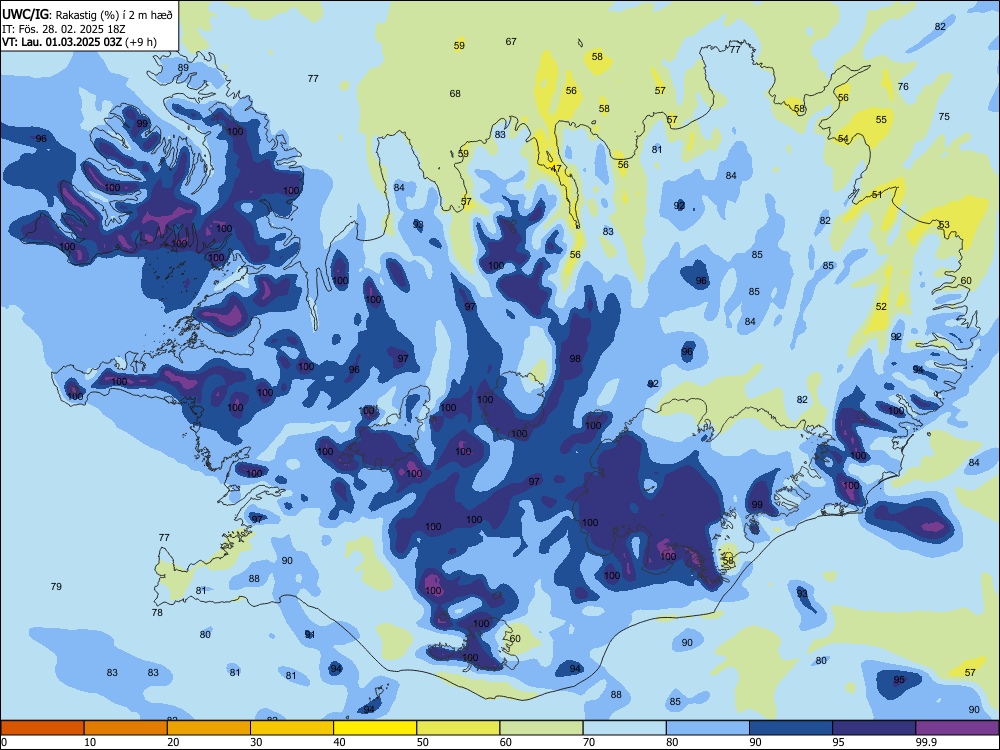
Task: Click the valid time line 'VT: Lau. 01.03.2025 03Z'
Action: coord(63,42)
